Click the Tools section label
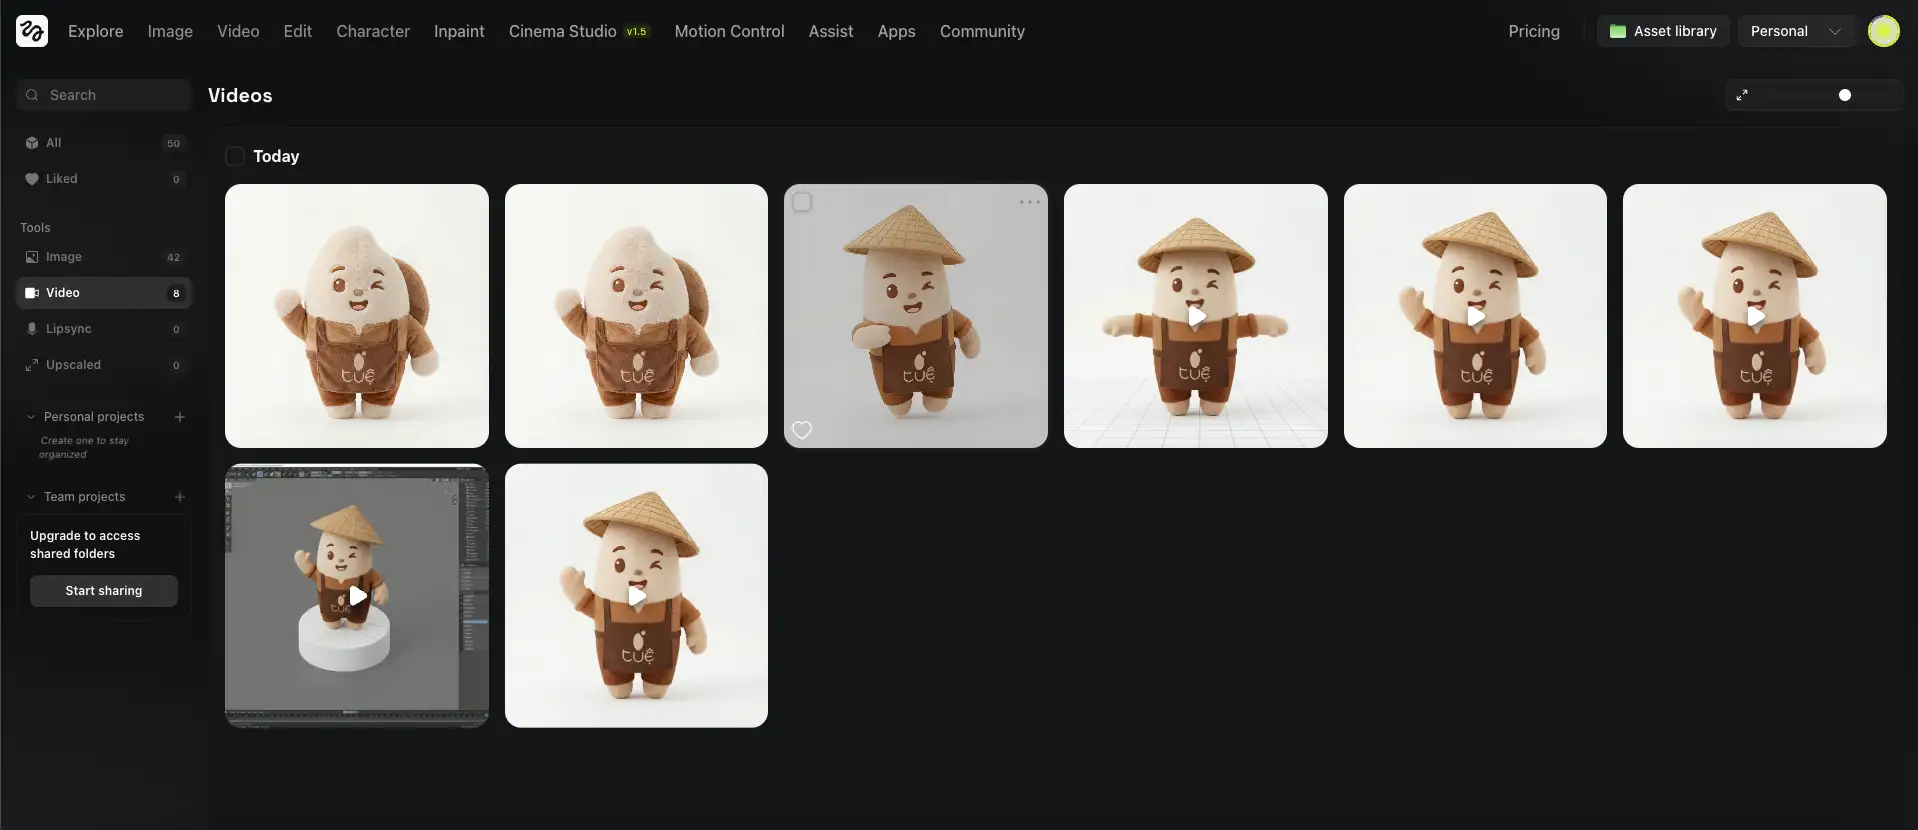This screenshot has width=1918, height=830. [35, 228]
